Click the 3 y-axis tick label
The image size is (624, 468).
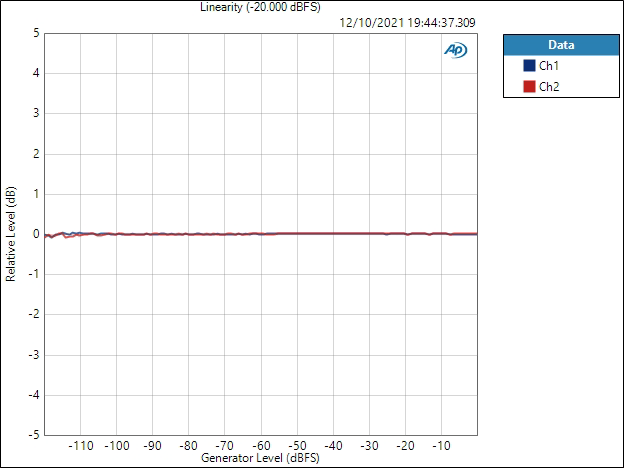(x=37, y=113)
